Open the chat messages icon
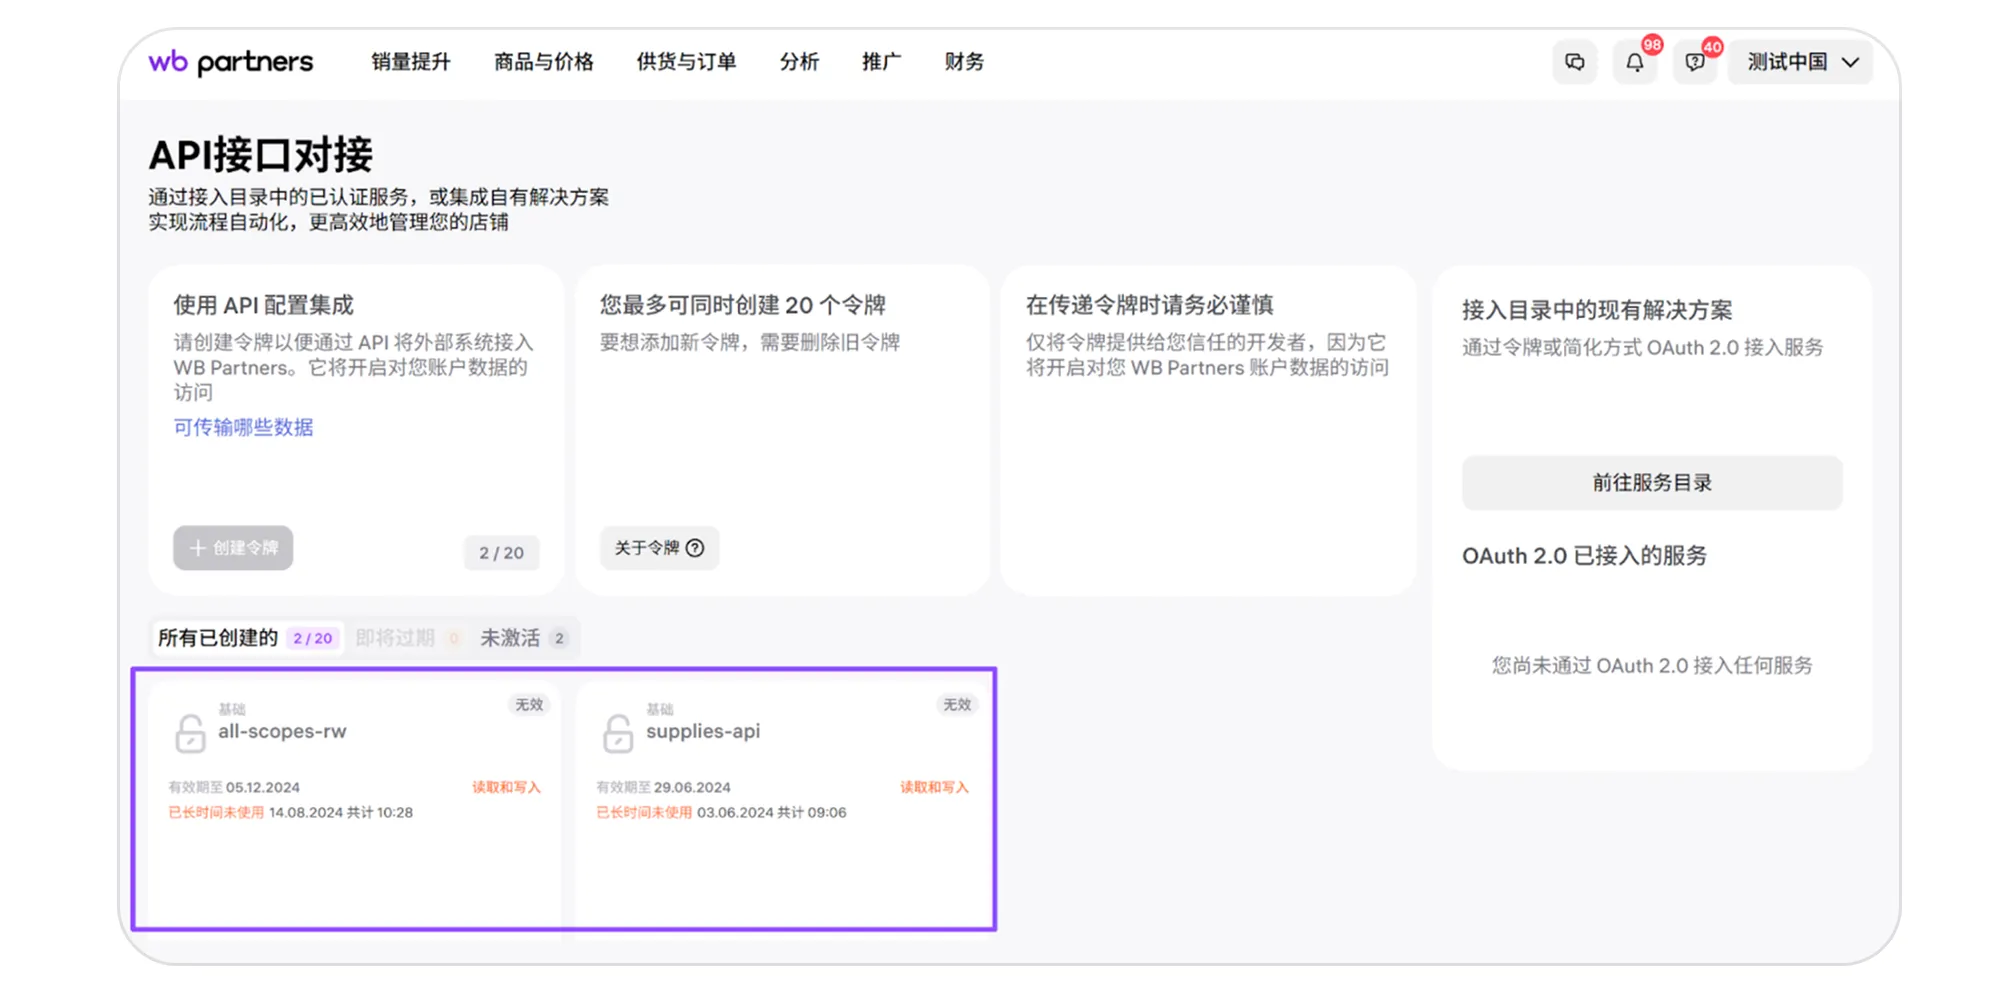The width and height of the screenshot is (2016, 993). tap(1575, 62)
